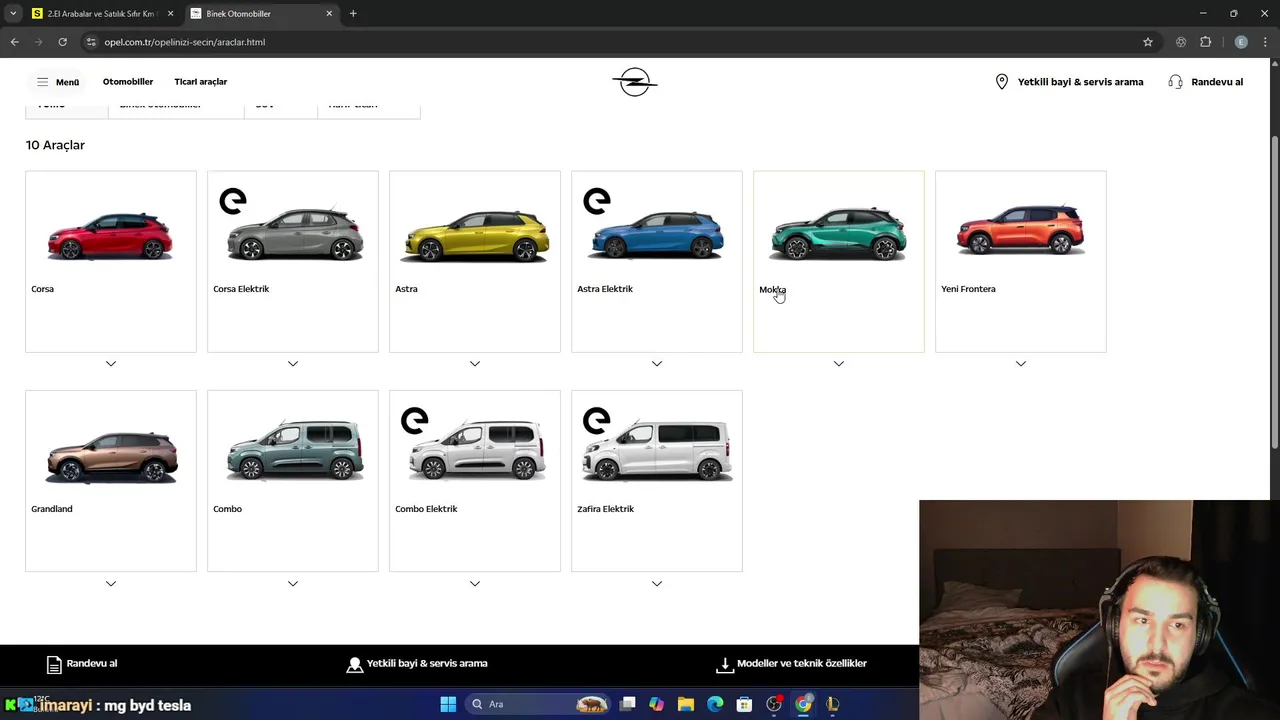Expand the chevron under Yeni Frontera
The width and height of the screenshot is (1280, 720).
click(1021, 363)
